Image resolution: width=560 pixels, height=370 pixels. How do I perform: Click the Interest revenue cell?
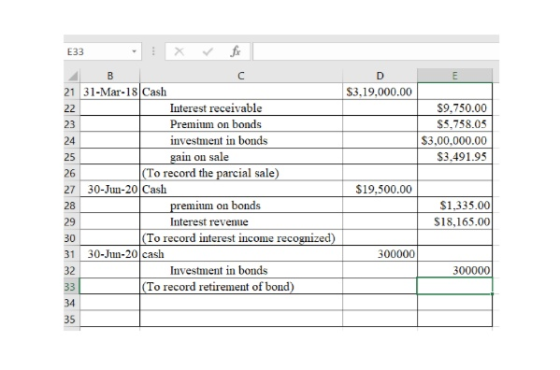coord(241,221)
